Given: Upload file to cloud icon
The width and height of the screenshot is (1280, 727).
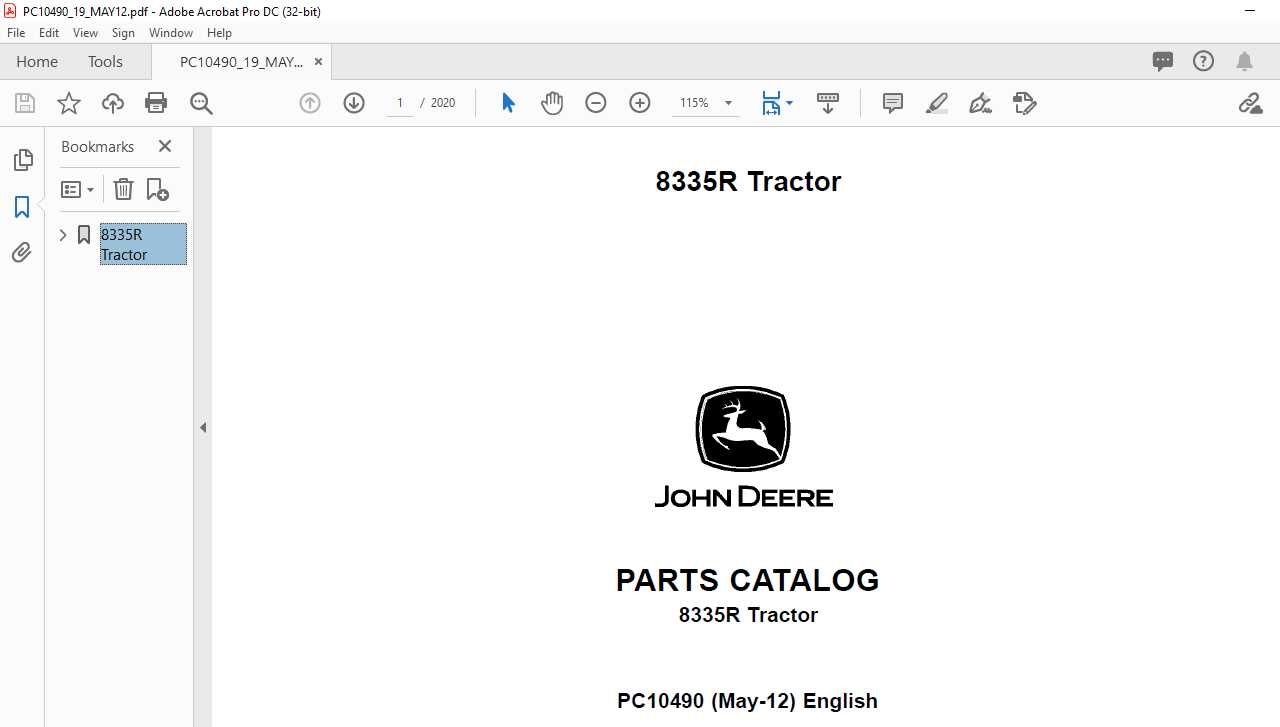Looking at the screenshot, I should pyautogui.click(x=113, y=103).
